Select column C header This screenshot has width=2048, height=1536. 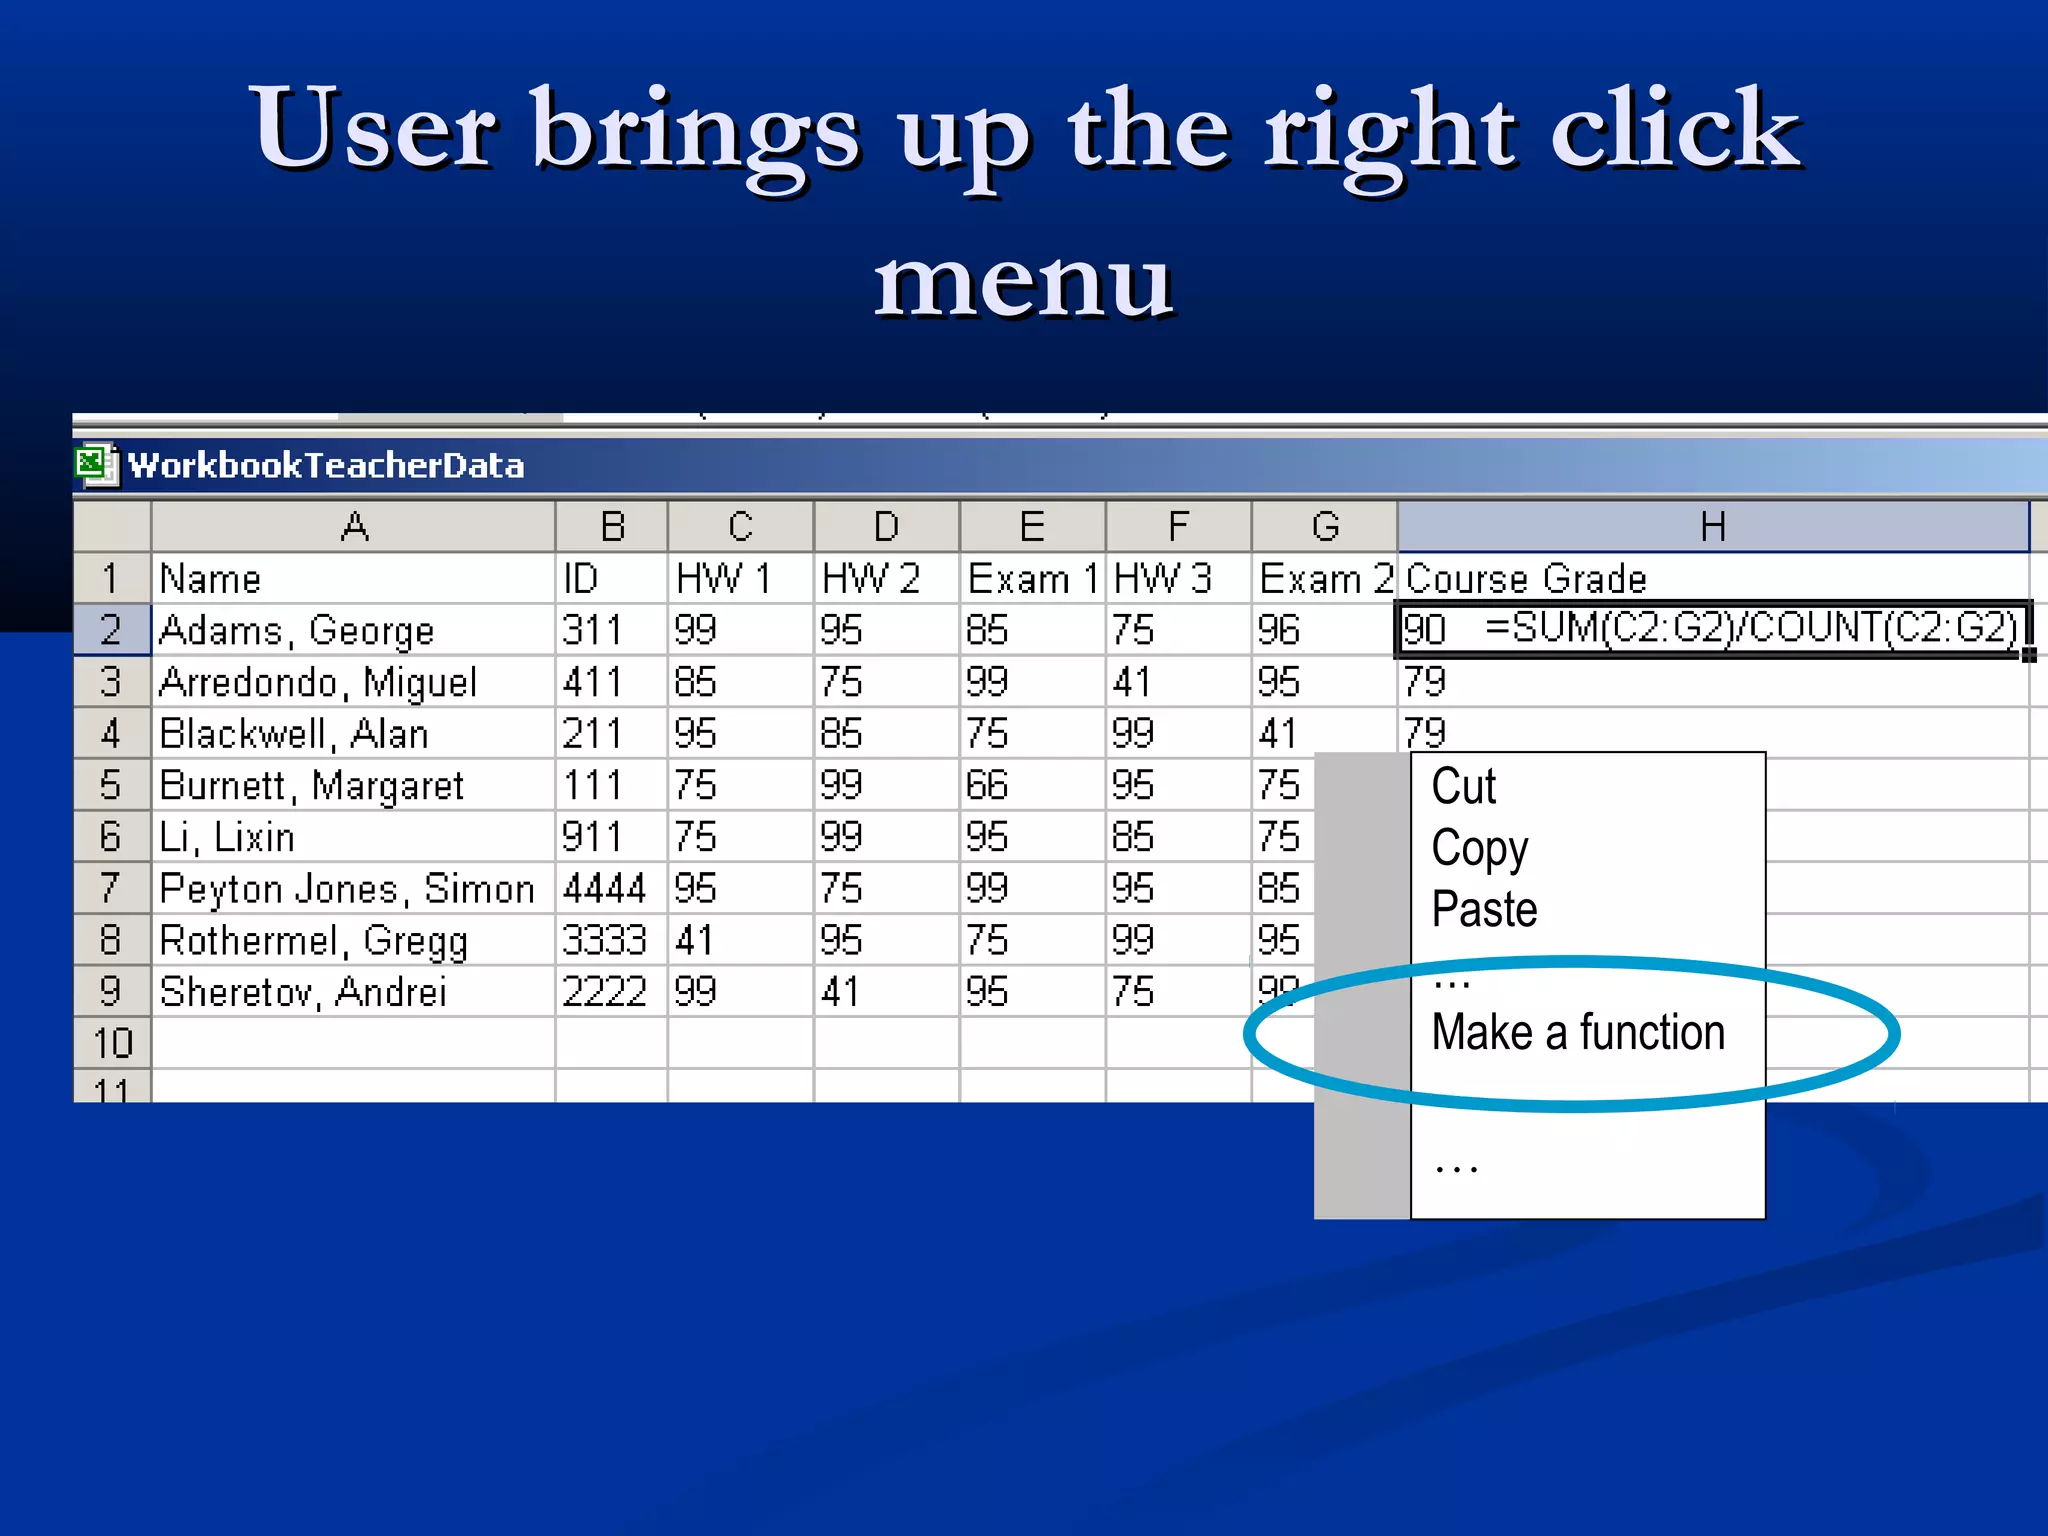point(740,526)
